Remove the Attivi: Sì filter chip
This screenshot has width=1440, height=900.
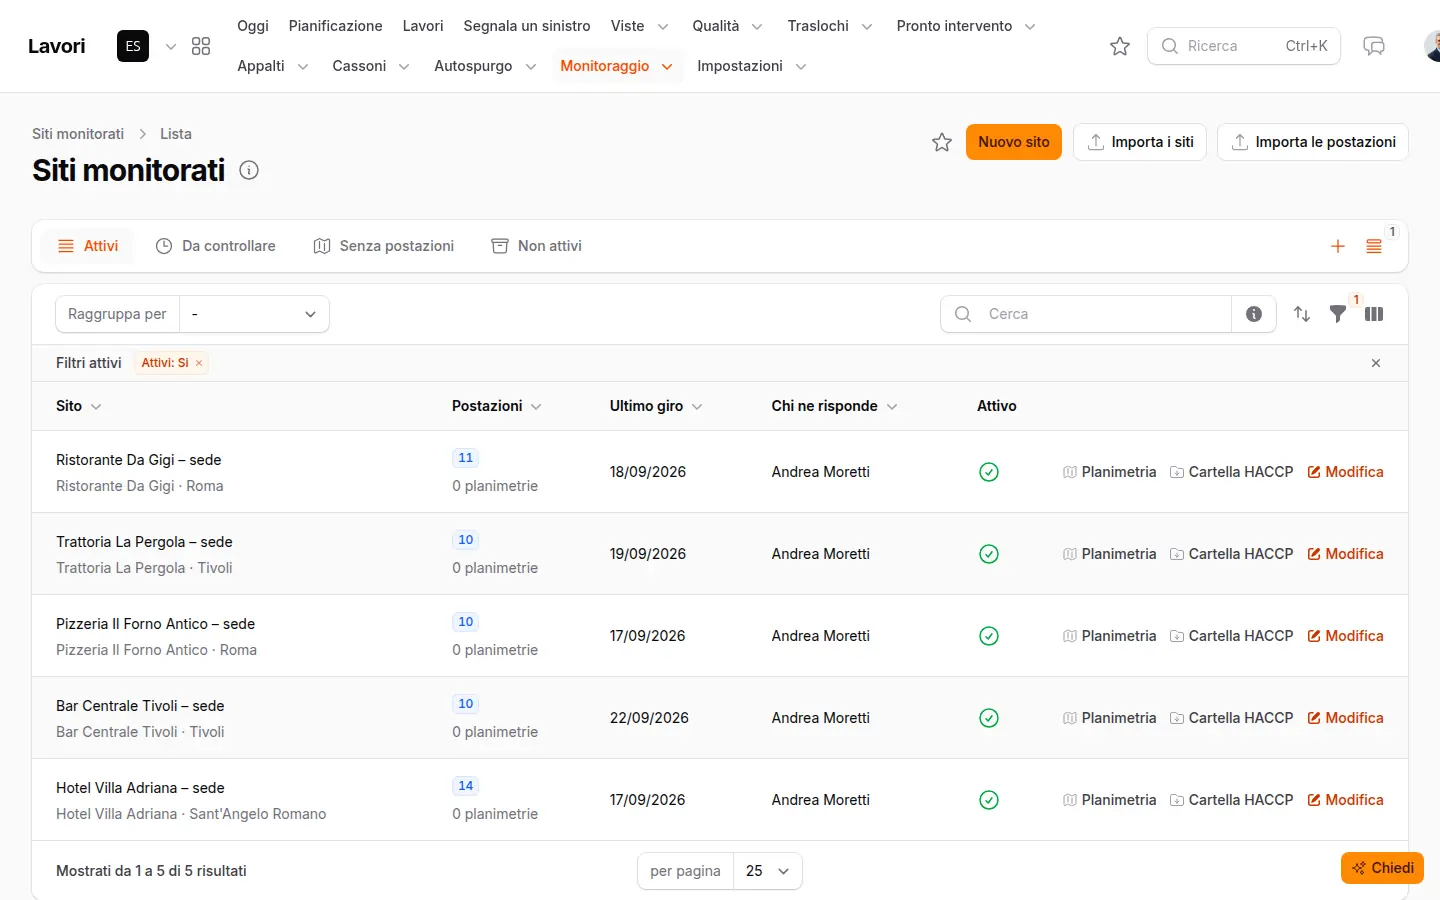click(x=199, y=363)
